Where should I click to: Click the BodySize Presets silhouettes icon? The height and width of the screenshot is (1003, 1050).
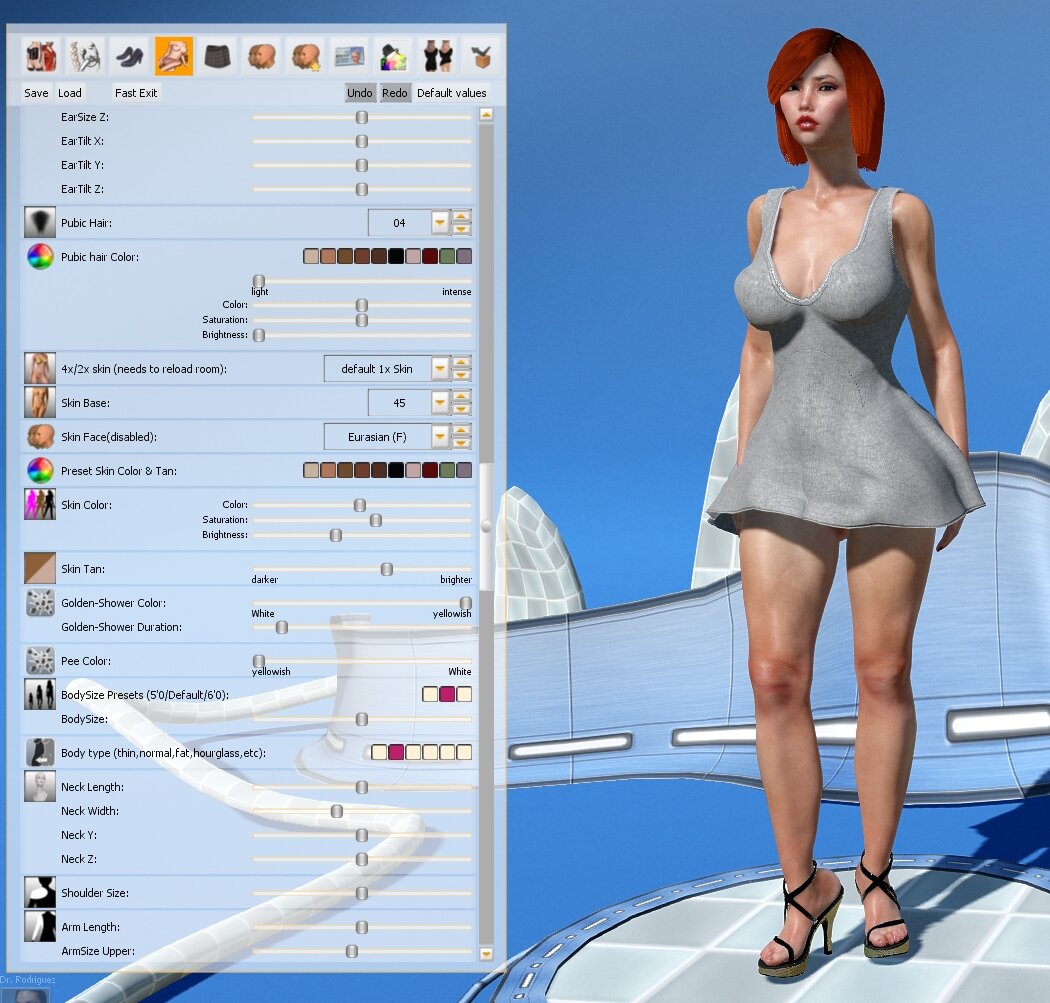pyautogui.click(x=40, y=694)
